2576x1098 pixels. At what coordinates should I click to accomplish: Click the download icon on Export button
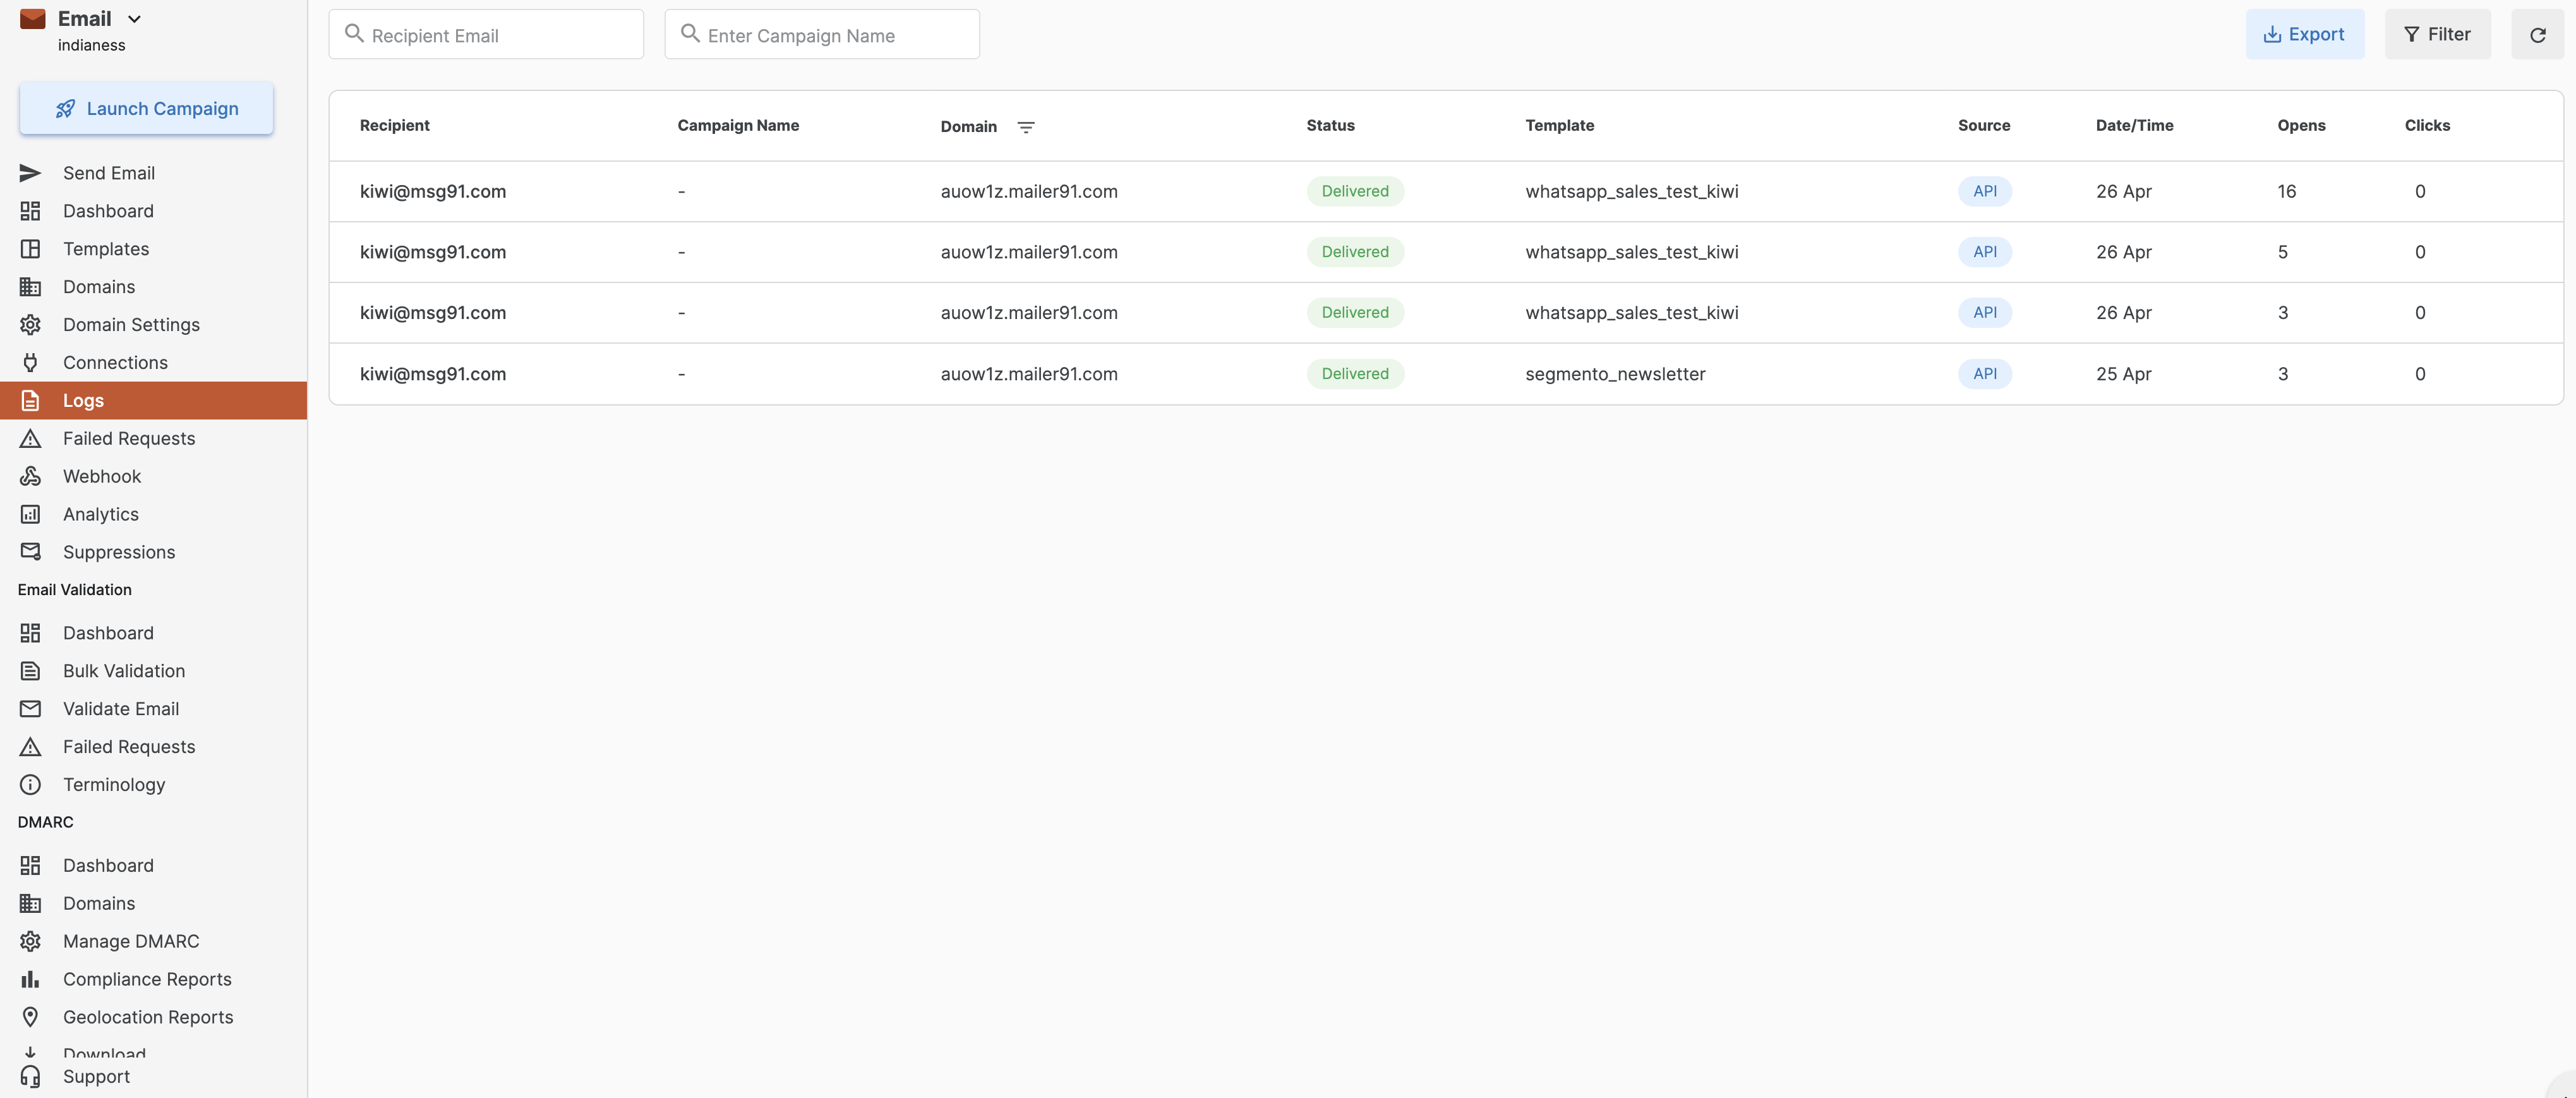point(2272,35)
